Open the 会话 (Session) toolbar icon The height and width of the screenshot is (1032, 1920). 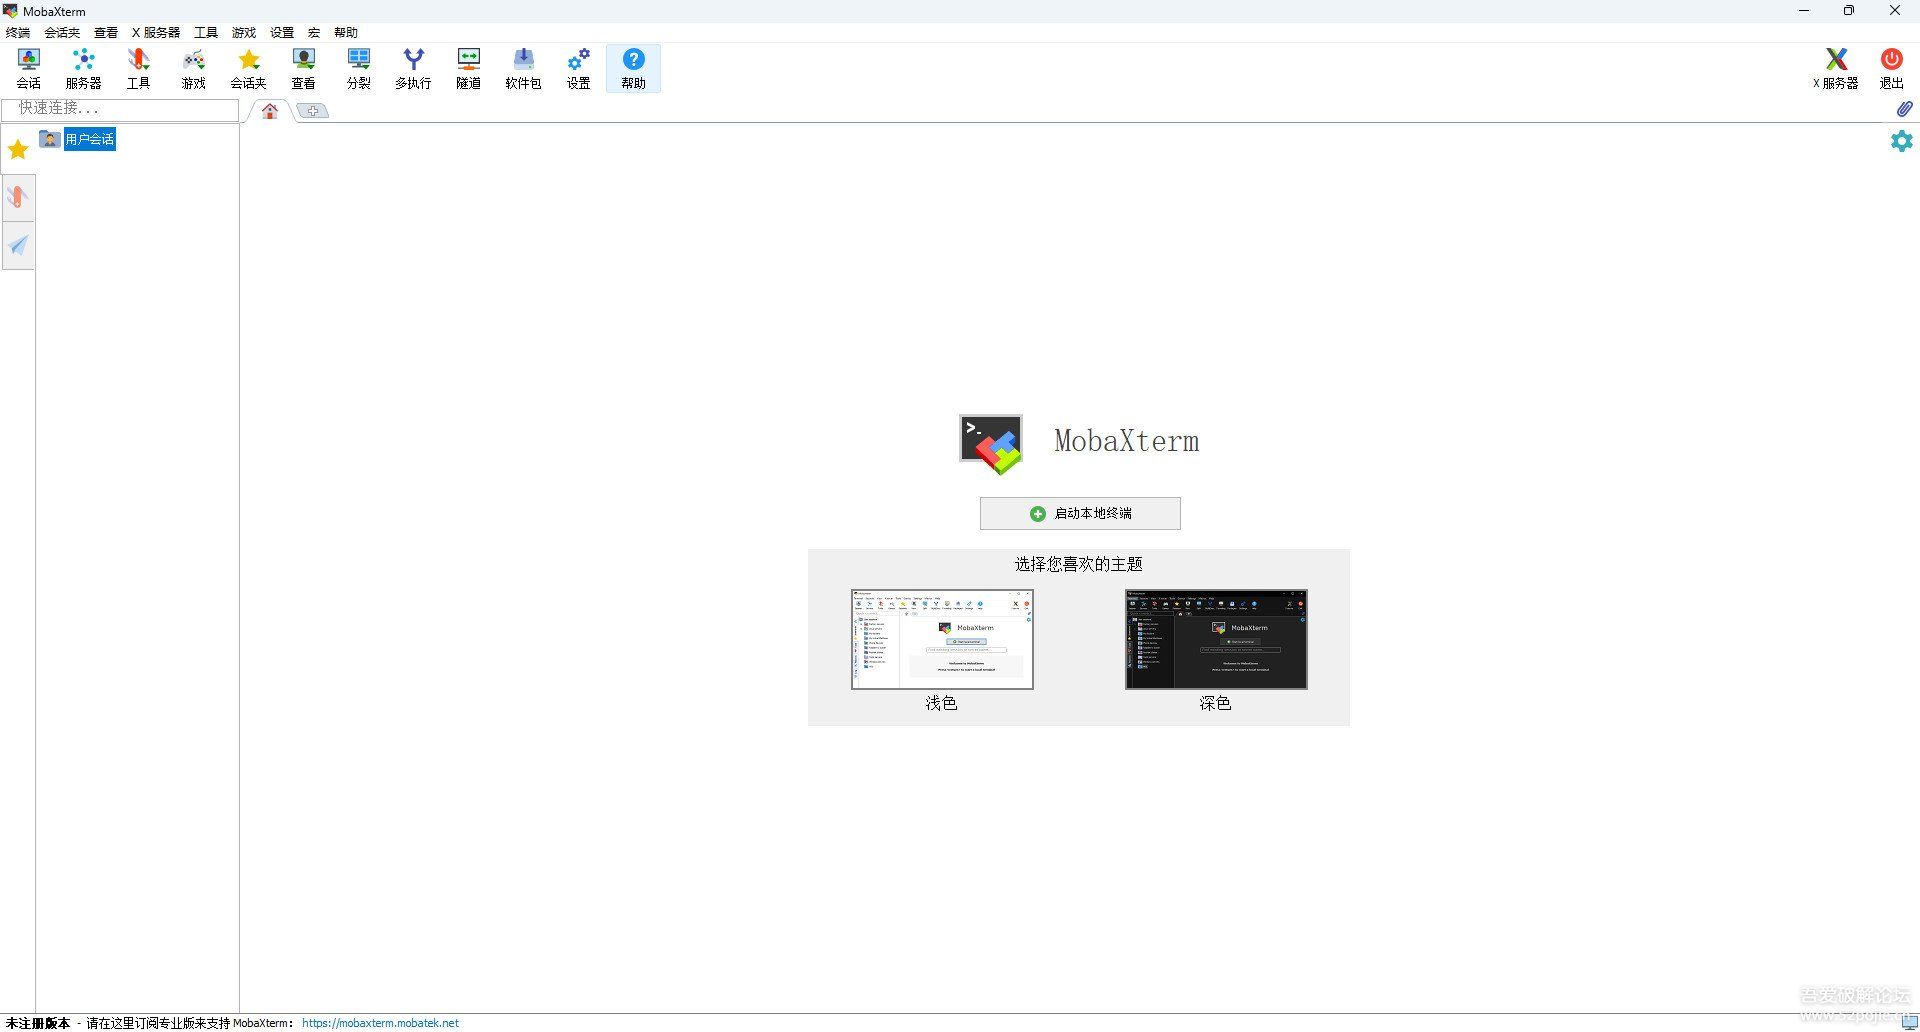29,69
